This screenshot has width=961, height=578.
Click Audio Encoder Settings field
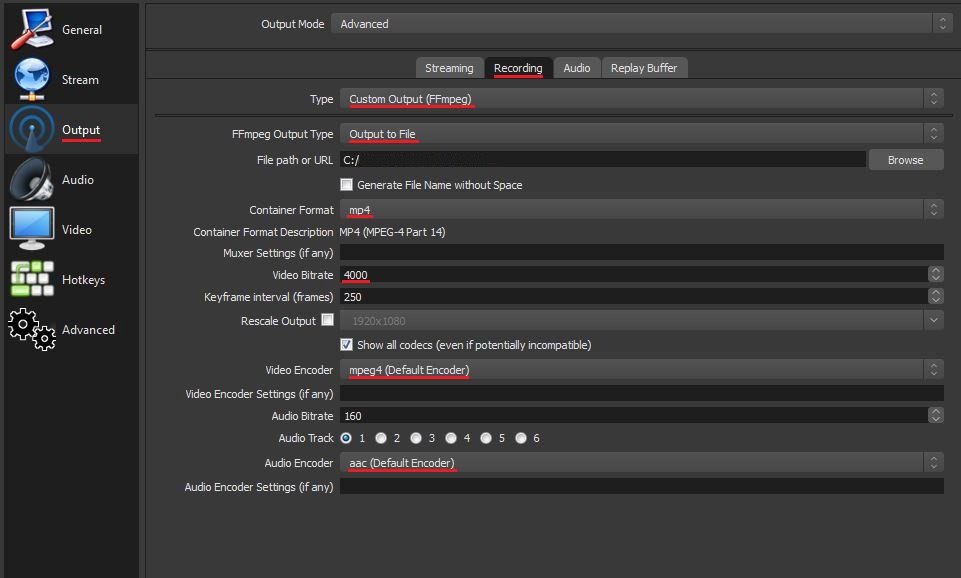[x=642, y=487]
